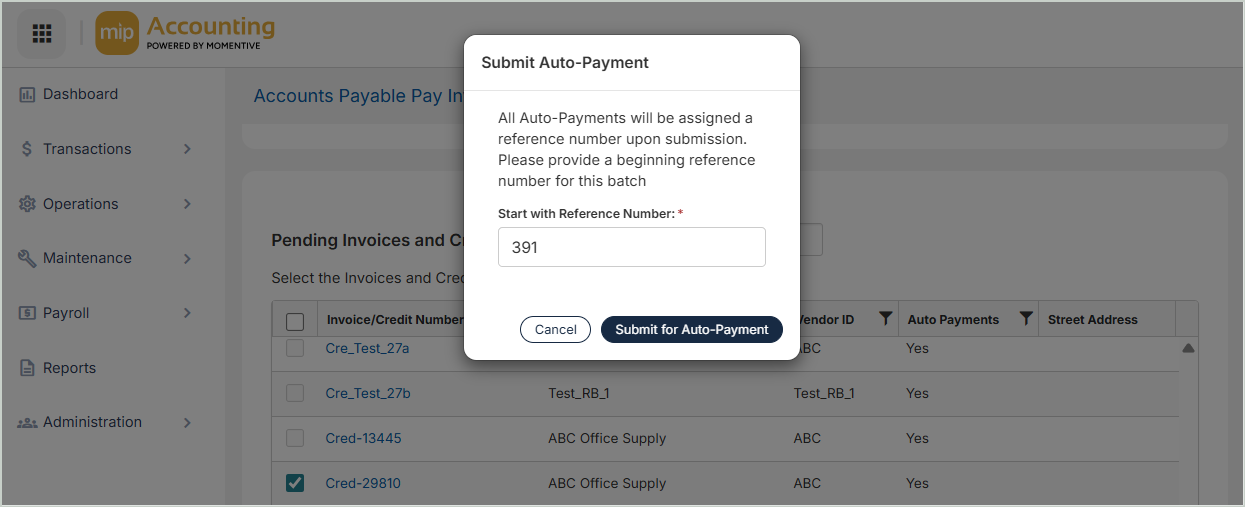1245x507 pixels.
Task: Click the Start with Reference Number field
Action: 631,247
